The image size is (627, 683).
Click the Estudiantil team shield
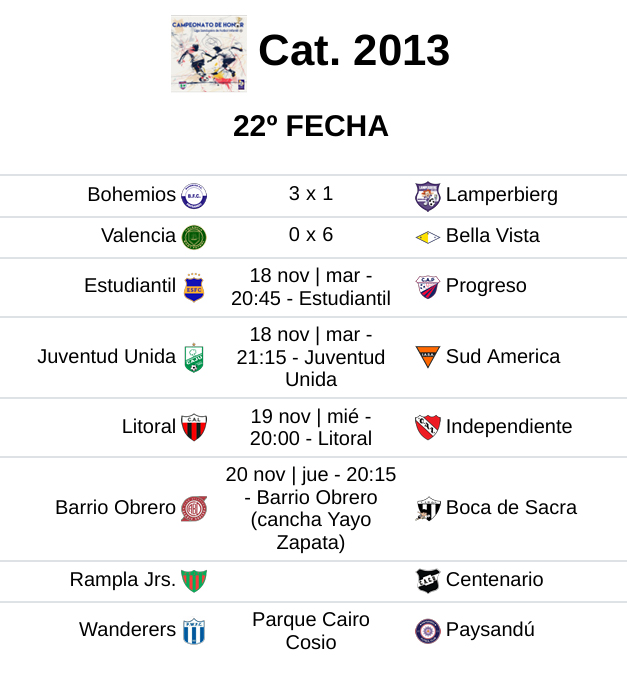[x=194, y=288]
